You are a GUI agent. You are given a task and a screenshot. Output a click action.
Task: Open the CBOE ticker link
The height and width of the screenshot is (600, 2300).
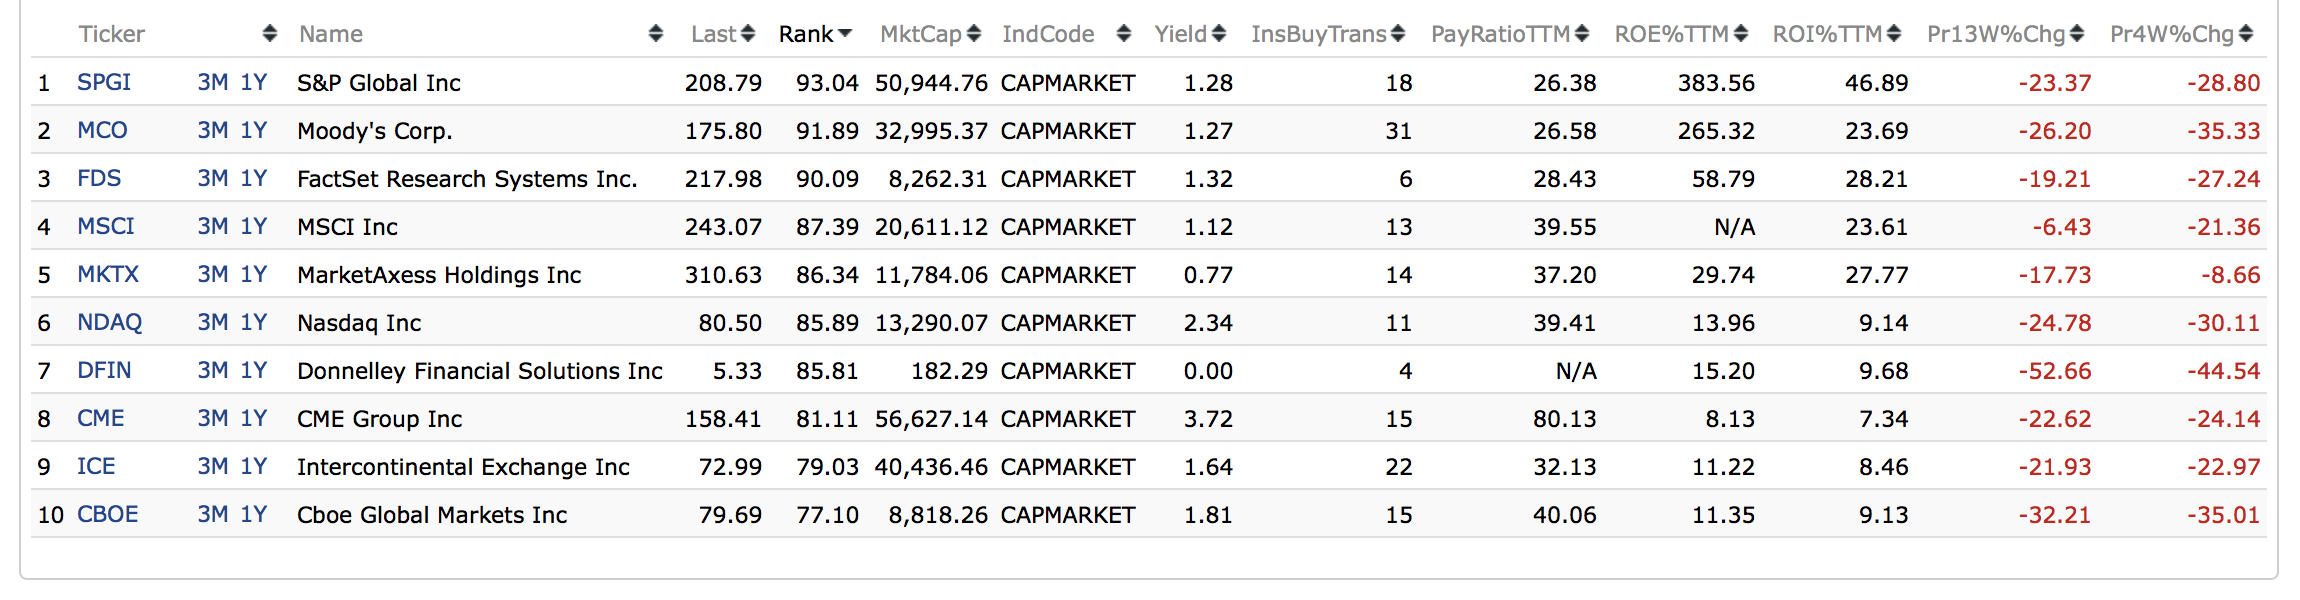point(108,514)
